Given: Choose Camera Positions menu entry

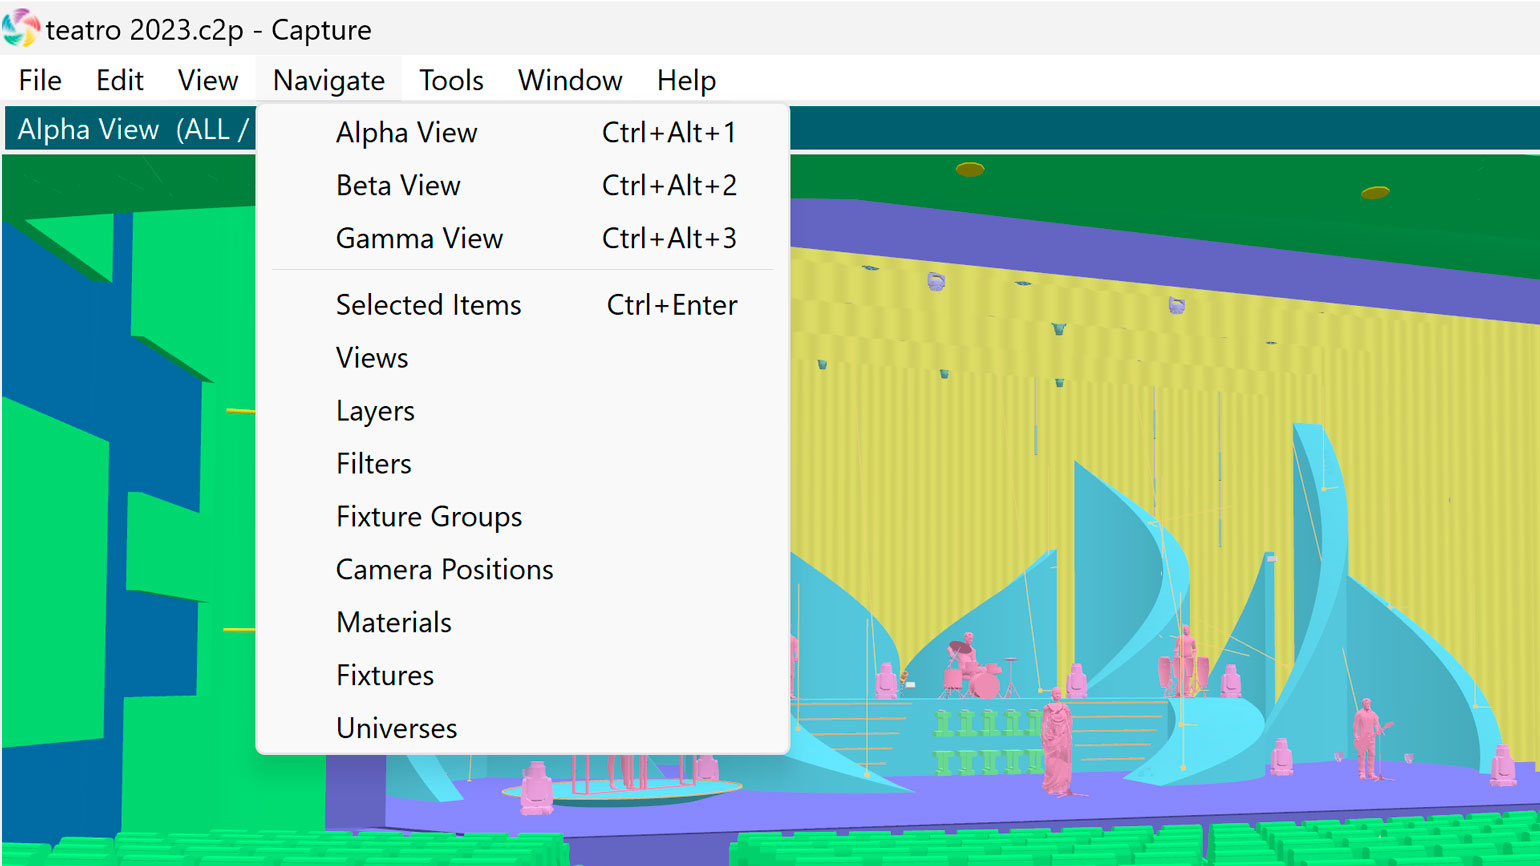Looking at the screenshot, I should (444, 570).
